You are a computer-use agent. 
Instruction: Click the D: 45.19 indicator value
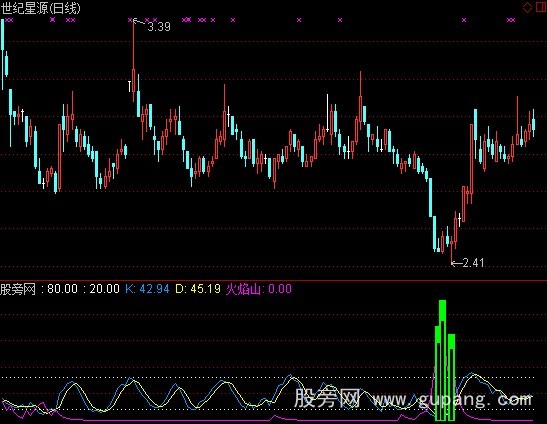pos(198,289)
